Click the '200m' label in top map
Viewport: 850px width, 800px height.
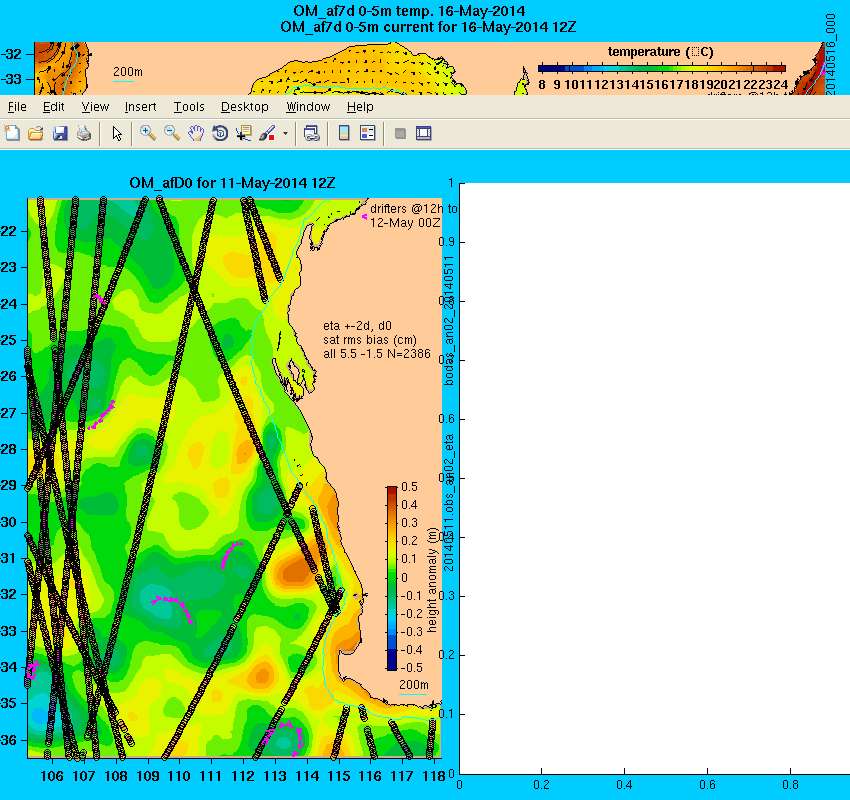coord(127,72)
